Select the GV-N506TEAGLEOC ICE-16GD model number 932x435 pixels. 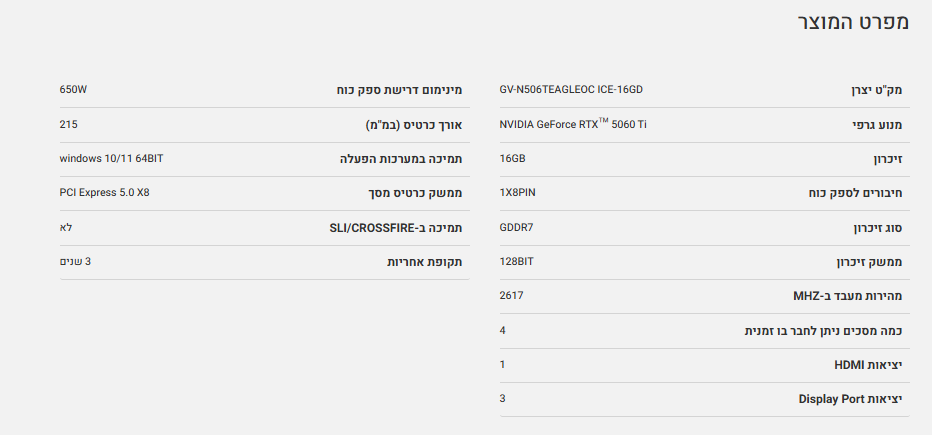tap(570, 90)
